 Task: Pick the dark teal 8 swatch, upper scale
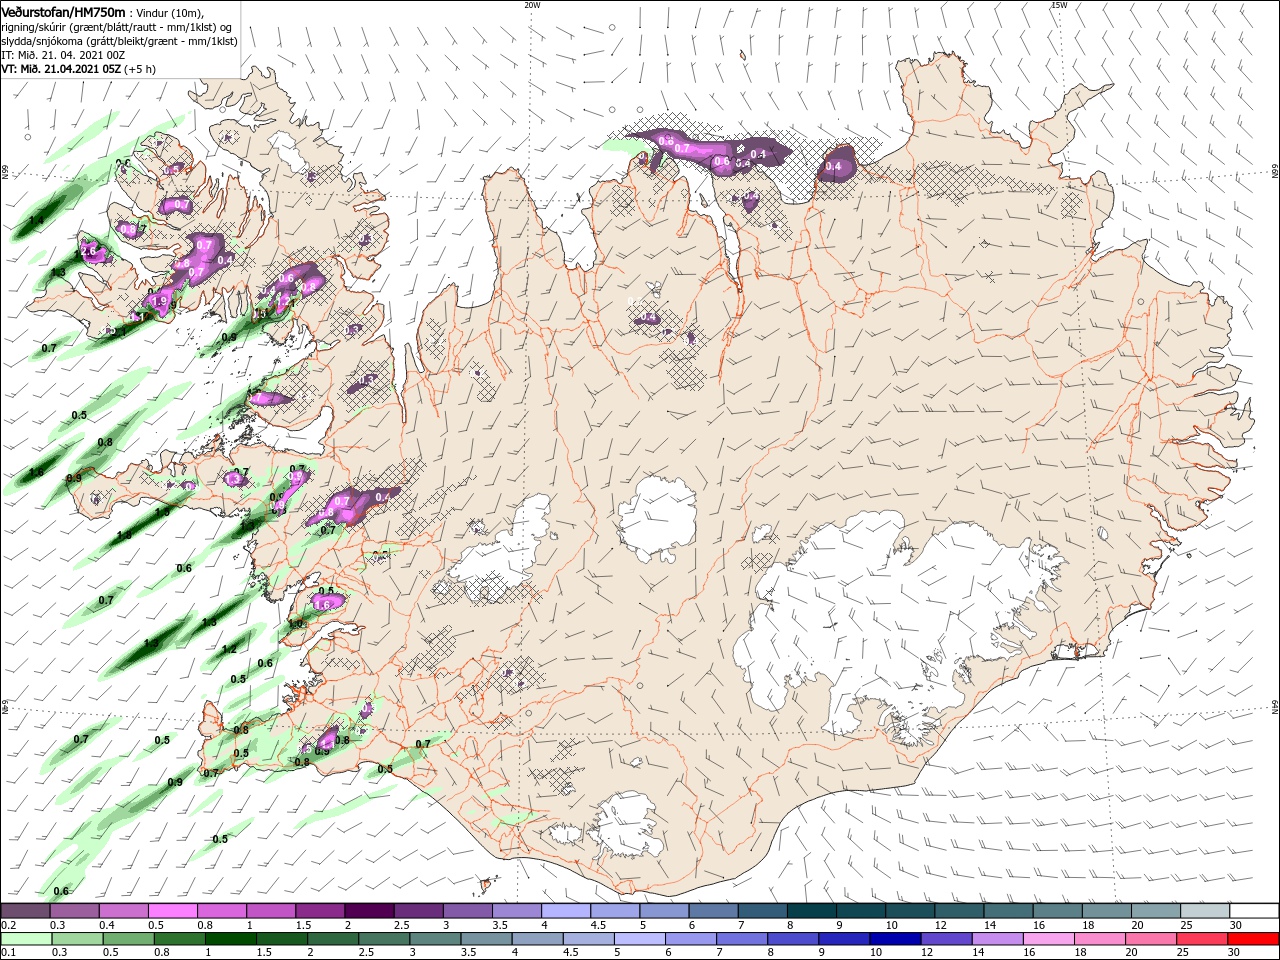pos(812,911)
